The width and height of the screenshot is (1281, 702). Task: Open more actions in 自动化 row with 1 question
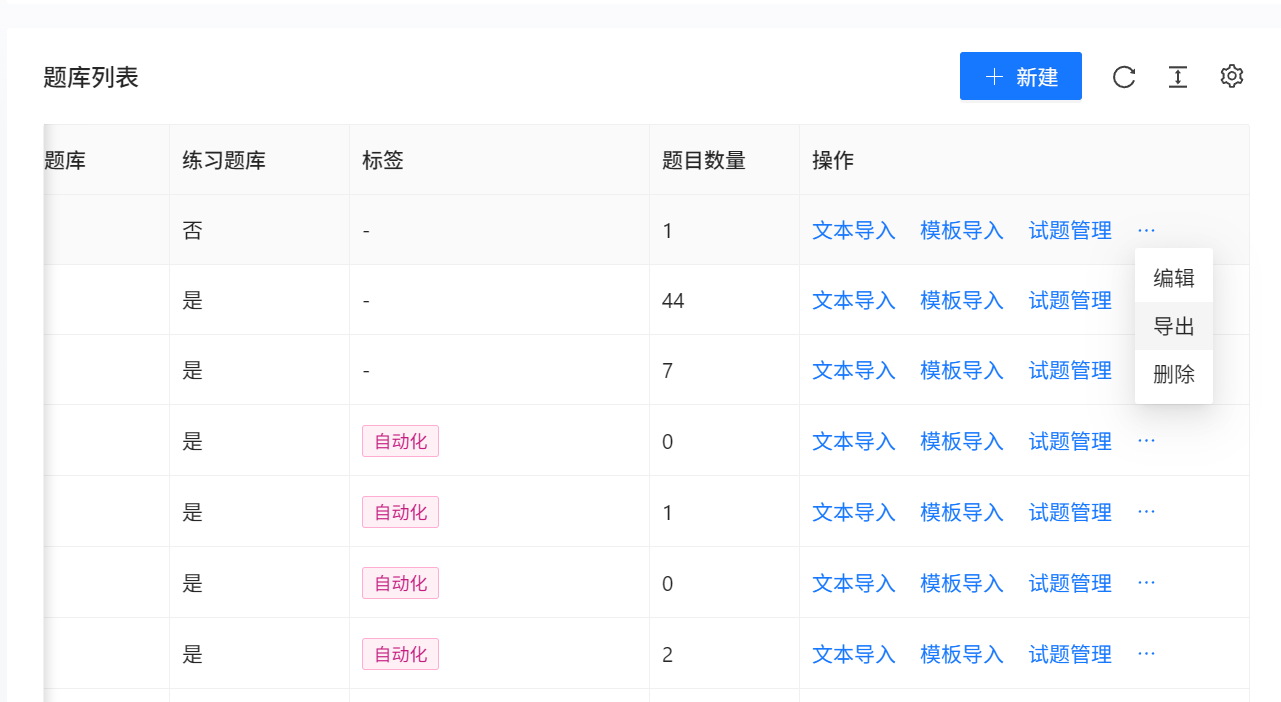click(x=1147, y=512)
